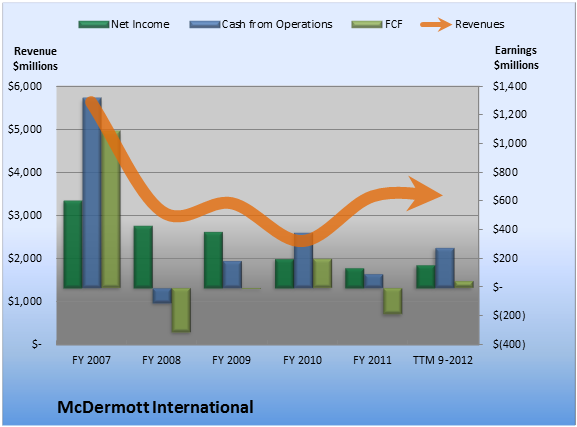
Task: Click the $1,400 right axis label
Action: pos(510,87)
